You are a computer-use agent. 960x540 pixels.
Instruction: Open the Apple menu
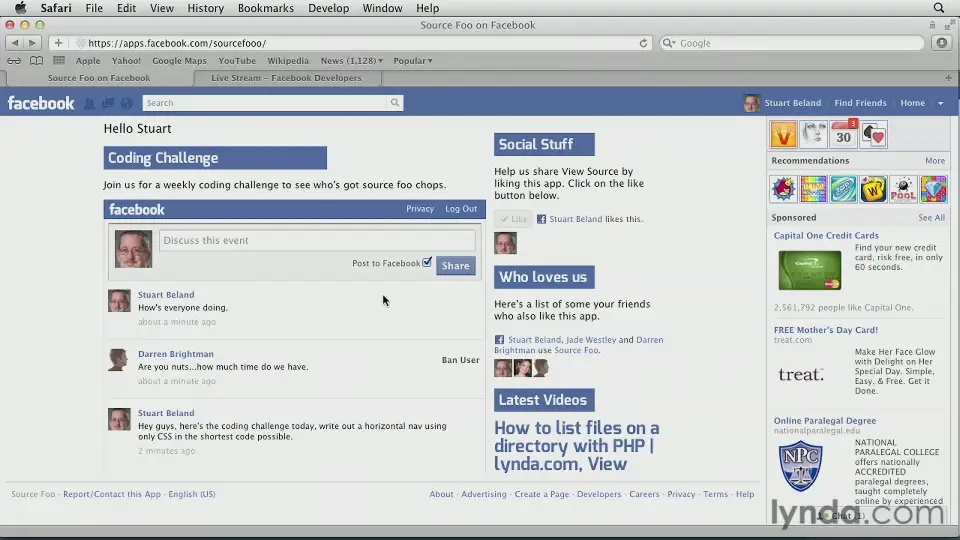pos(20,8)
